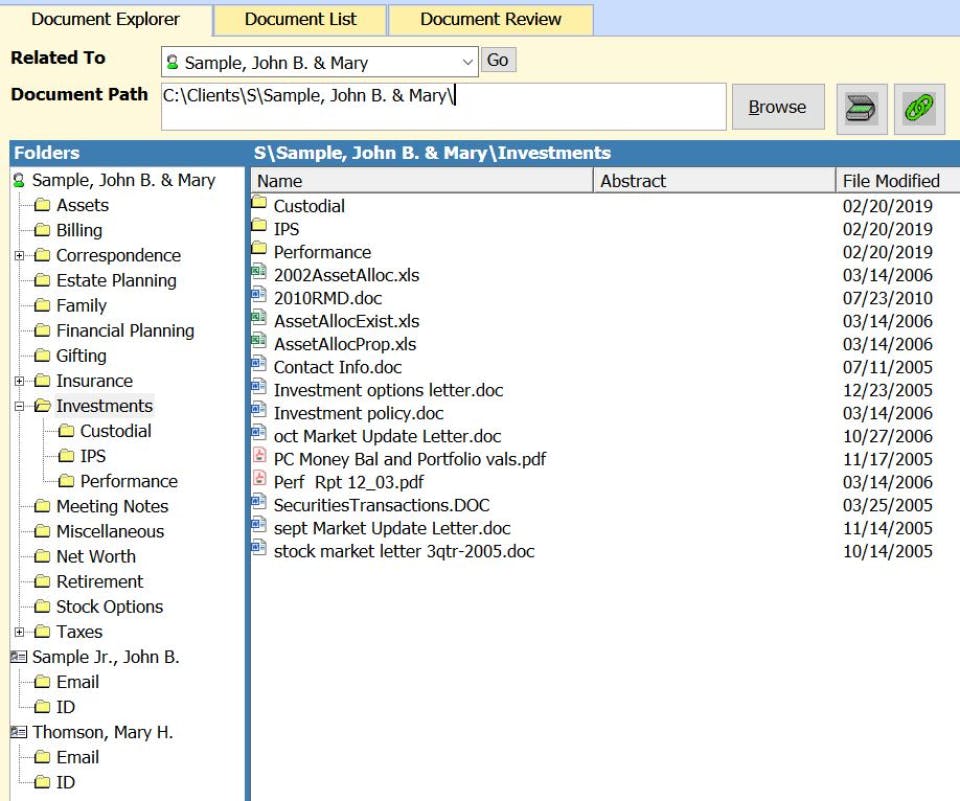
Task: Select Estate Planning folder in tree
Action: pyautogui.click(x=116, y=280)
